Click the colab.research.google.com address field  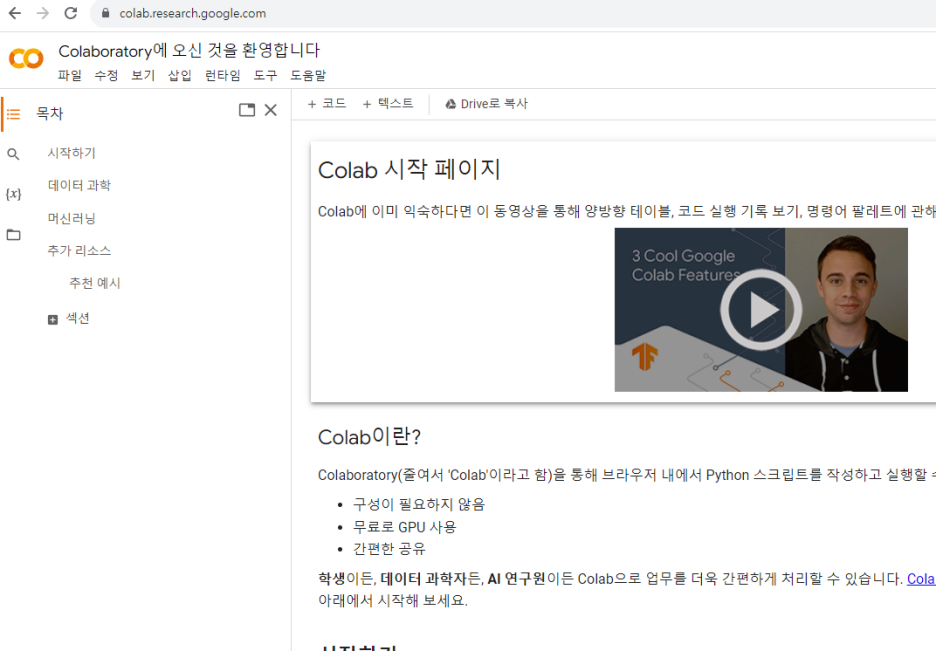pyautogui.click(x=192, y=13)
